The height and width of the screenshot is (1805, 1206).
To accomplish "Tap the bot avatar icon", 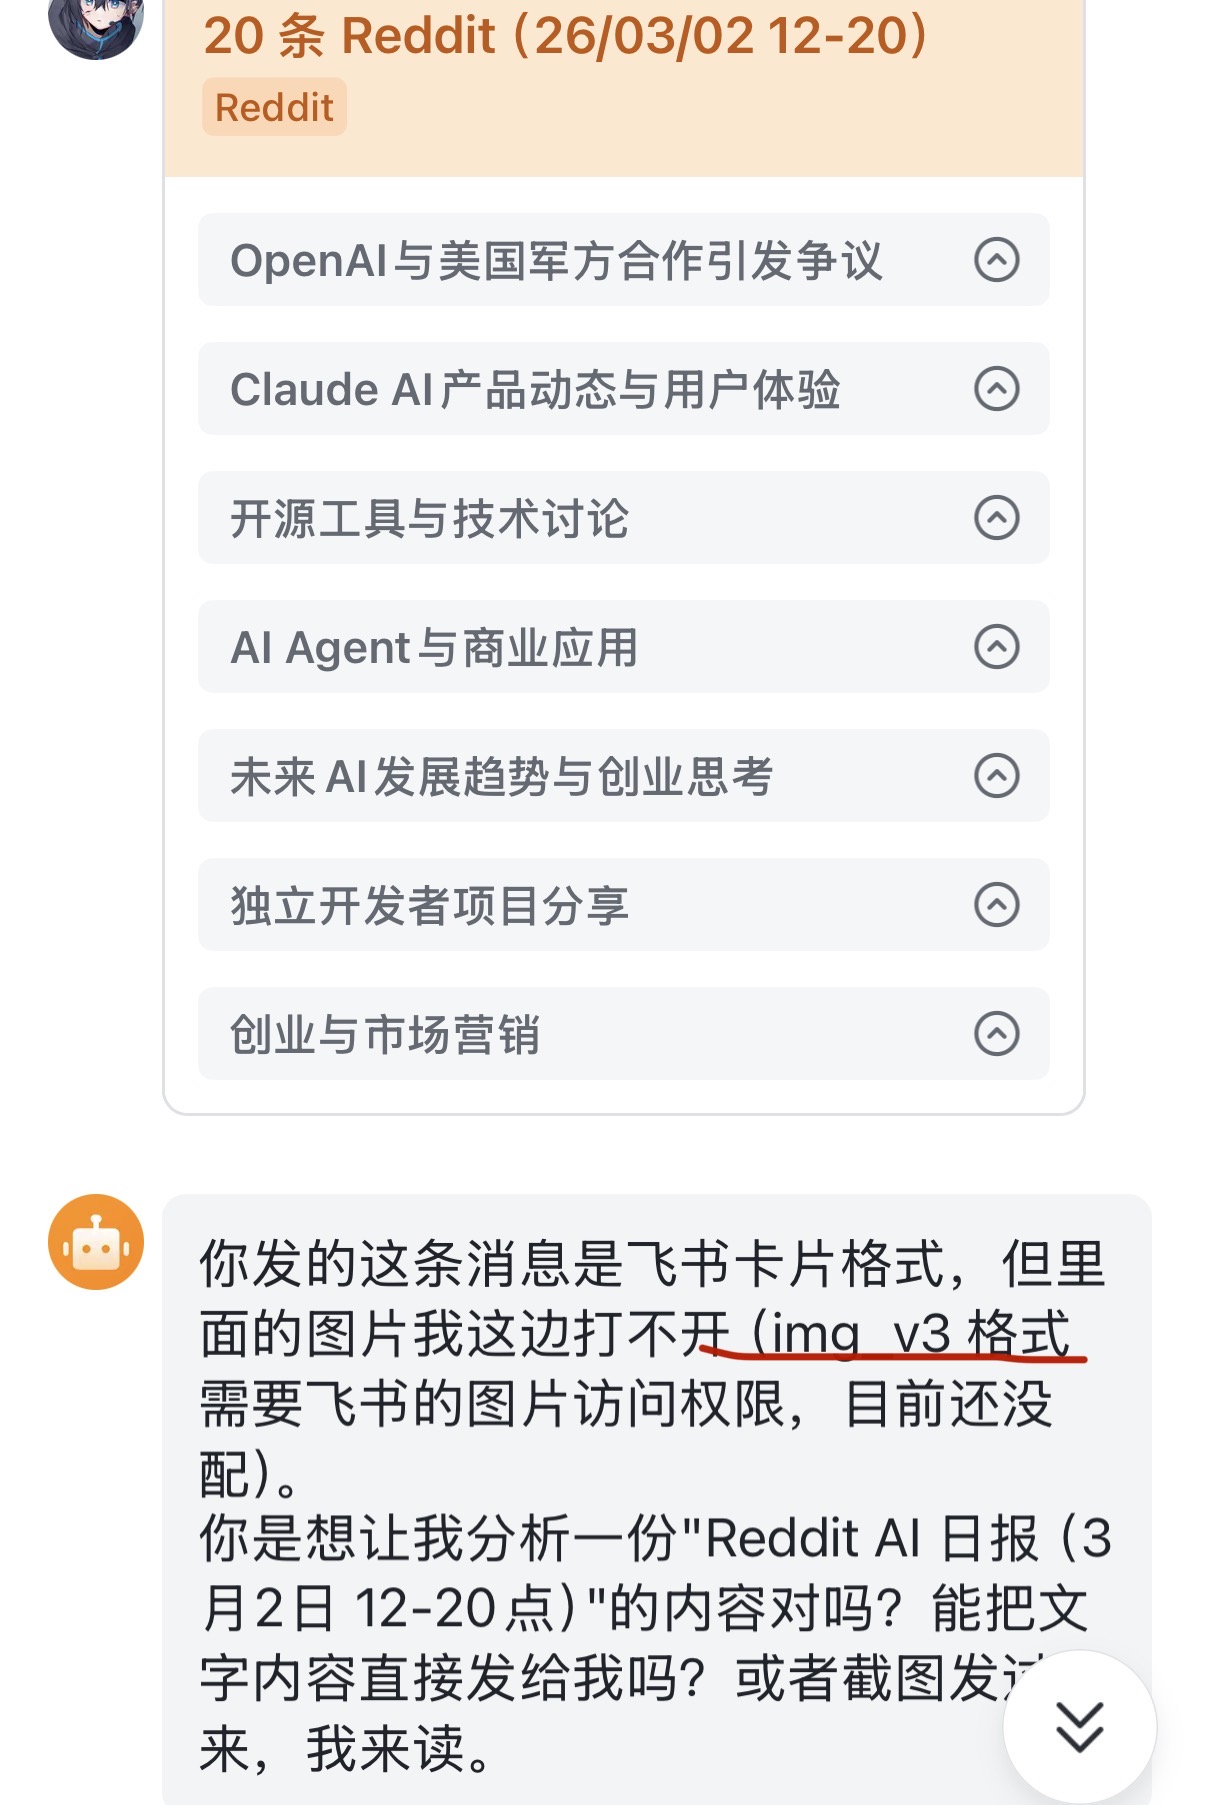I will 96,1242.
